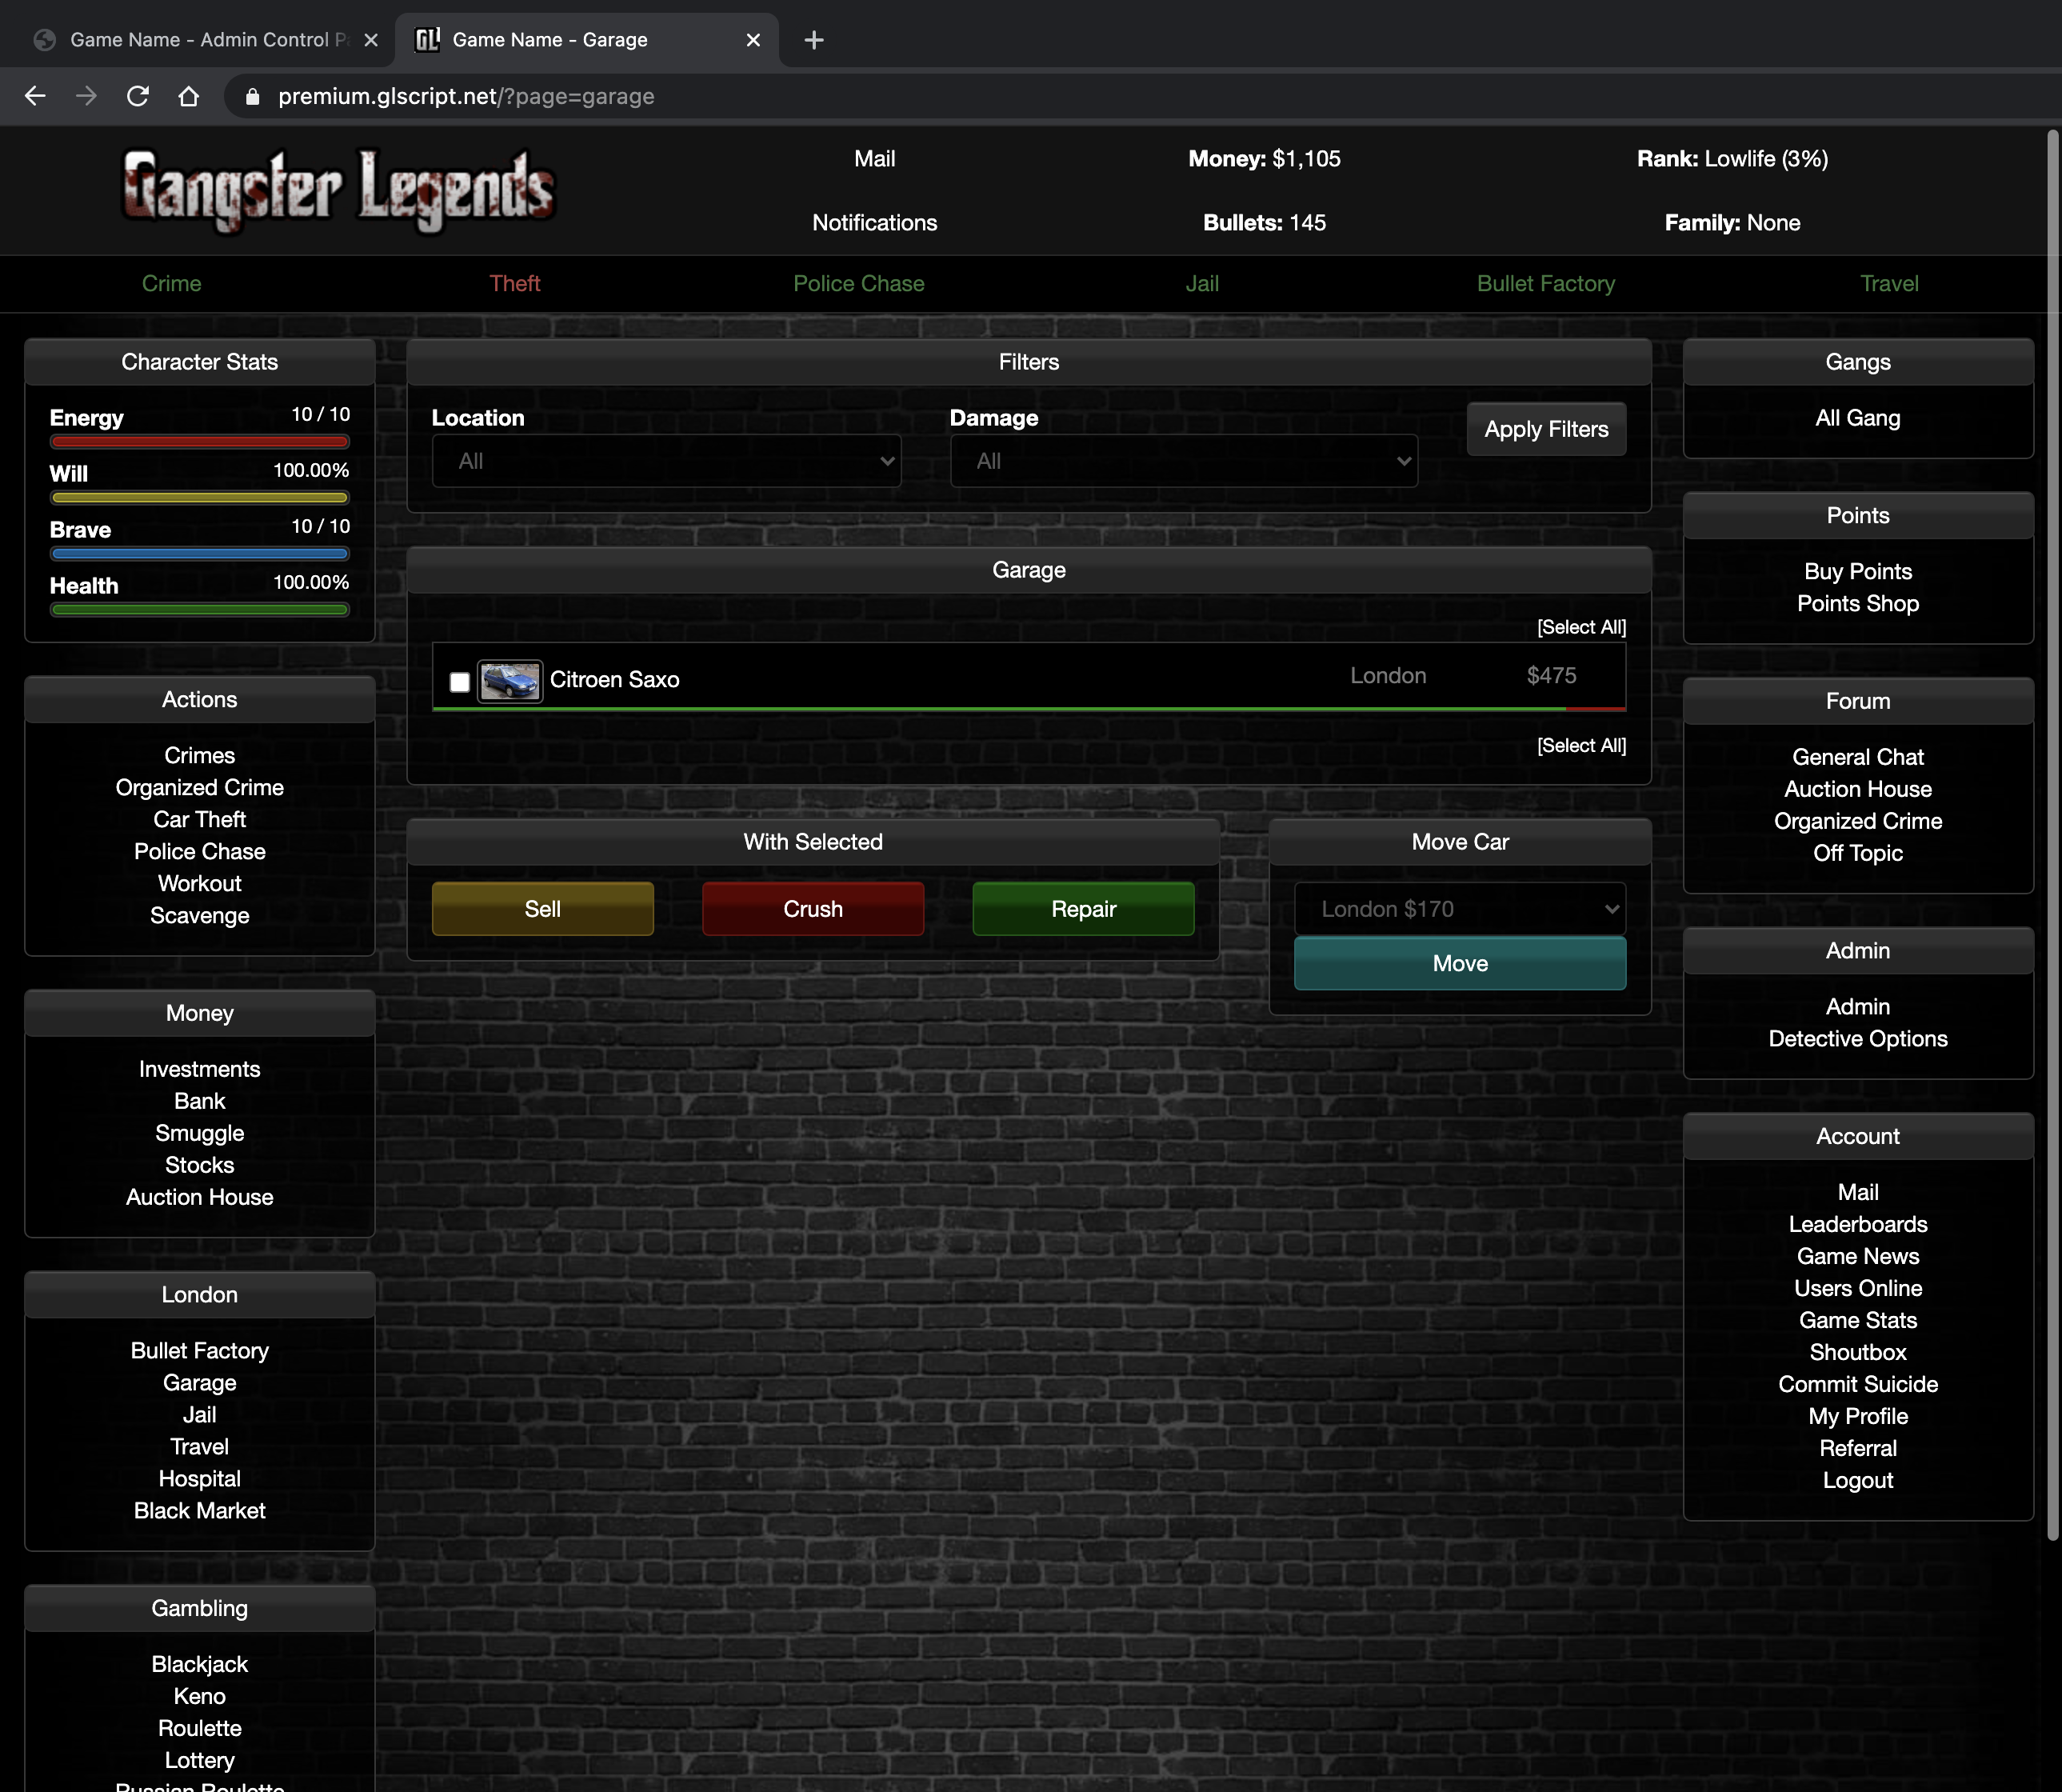Check the Citroen Saxo checkbox

point(460,682)
